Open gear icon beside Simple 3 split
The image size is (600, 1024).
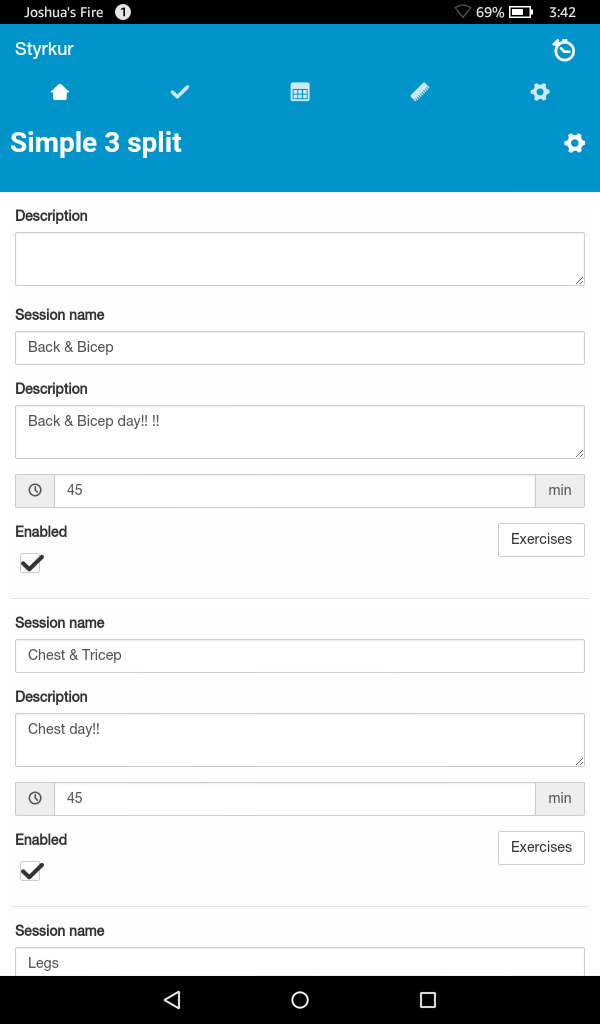574,143
